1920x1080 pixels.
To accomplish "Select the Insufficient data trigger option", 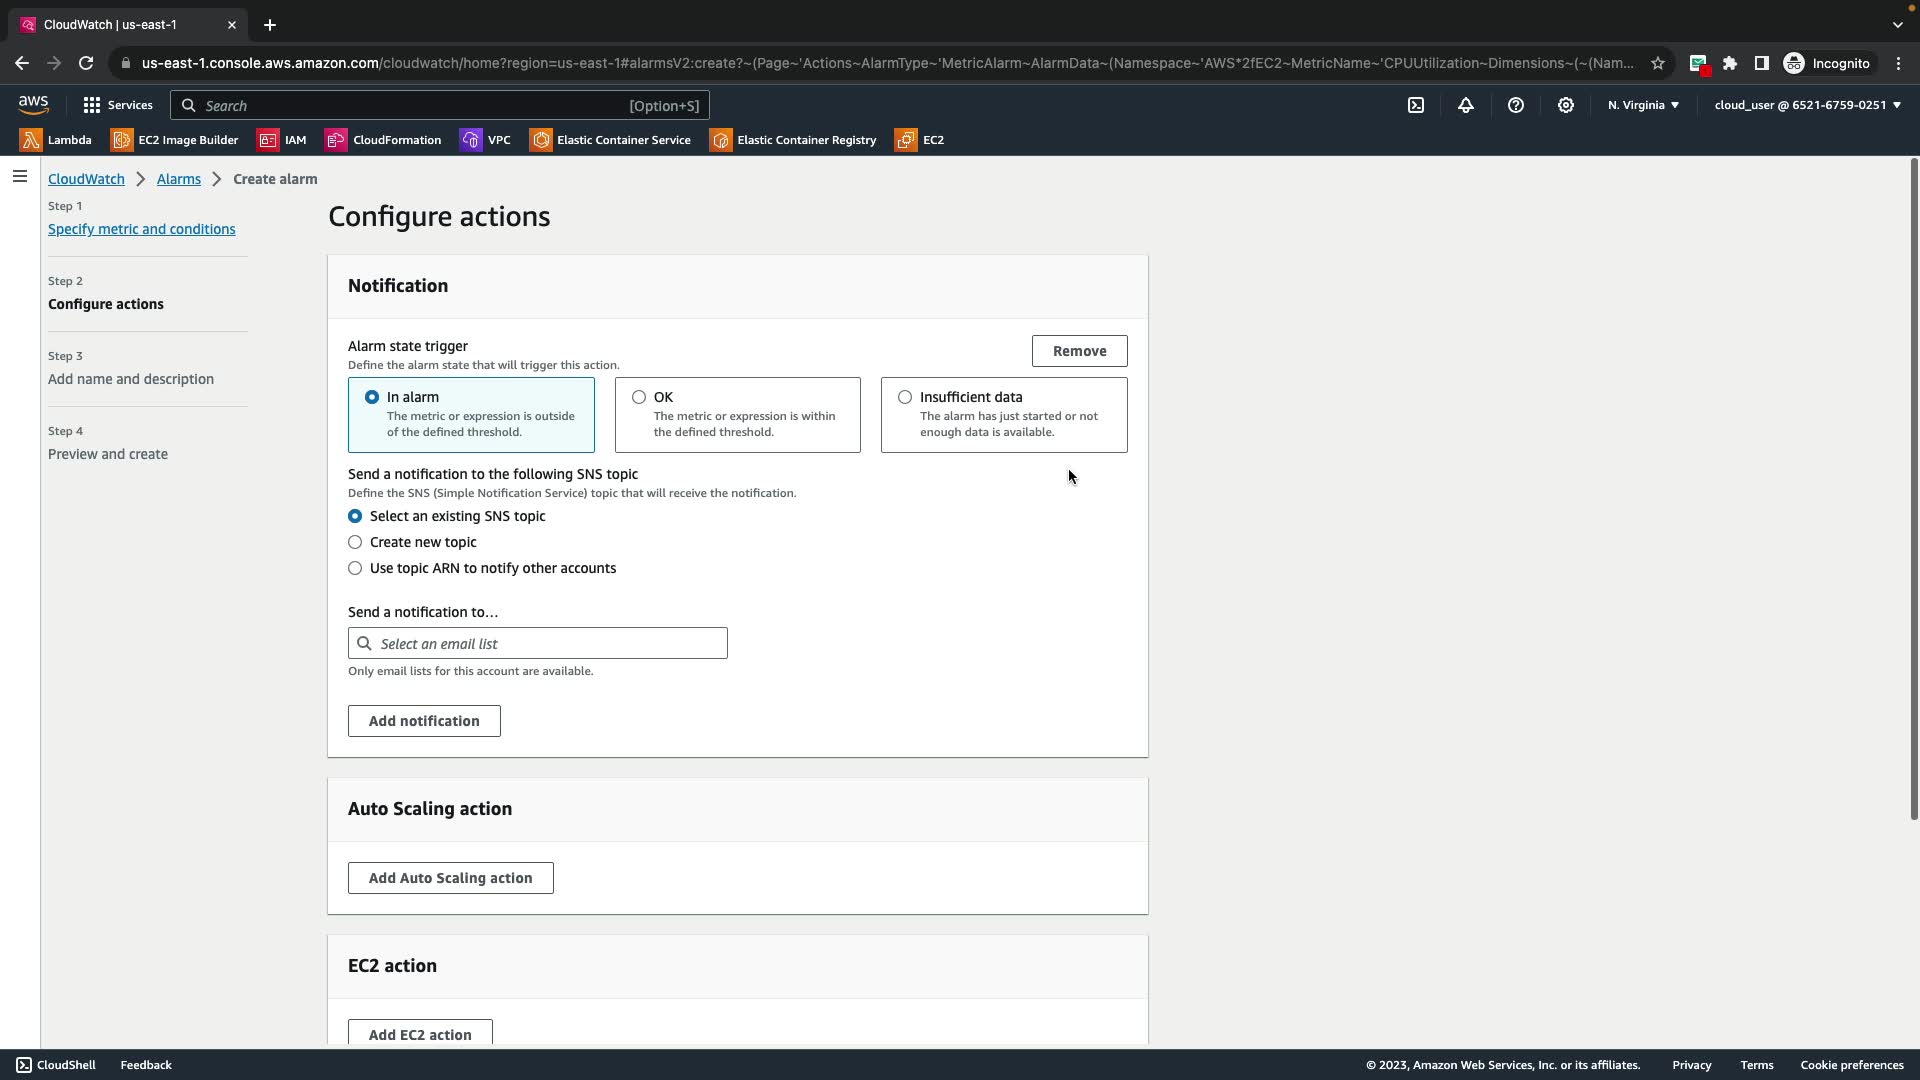I will (905, 398).
